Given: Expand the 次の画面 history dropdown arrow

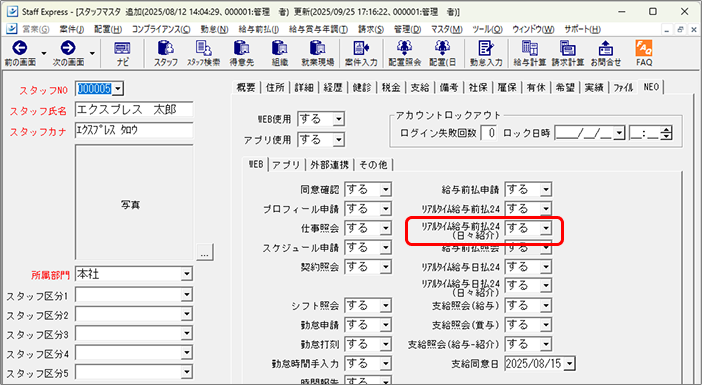Looking at the screenshot, I should point(92,53).
